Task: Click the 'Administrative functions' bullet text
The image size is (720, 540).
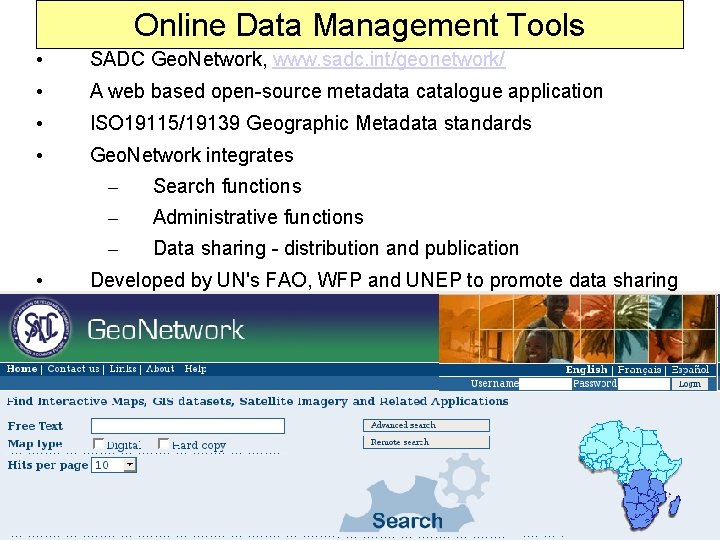Action: click(x=259, y=217)
